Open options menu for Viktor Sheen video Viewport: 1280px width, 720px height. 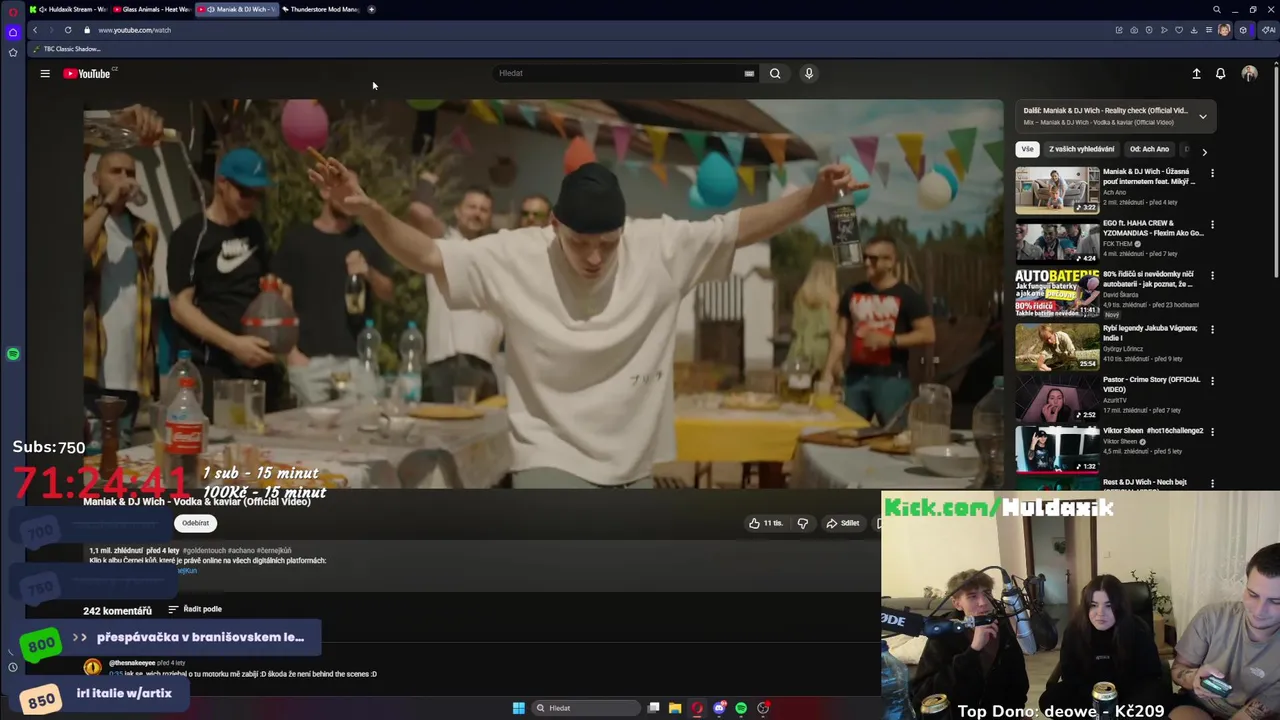1213,432
